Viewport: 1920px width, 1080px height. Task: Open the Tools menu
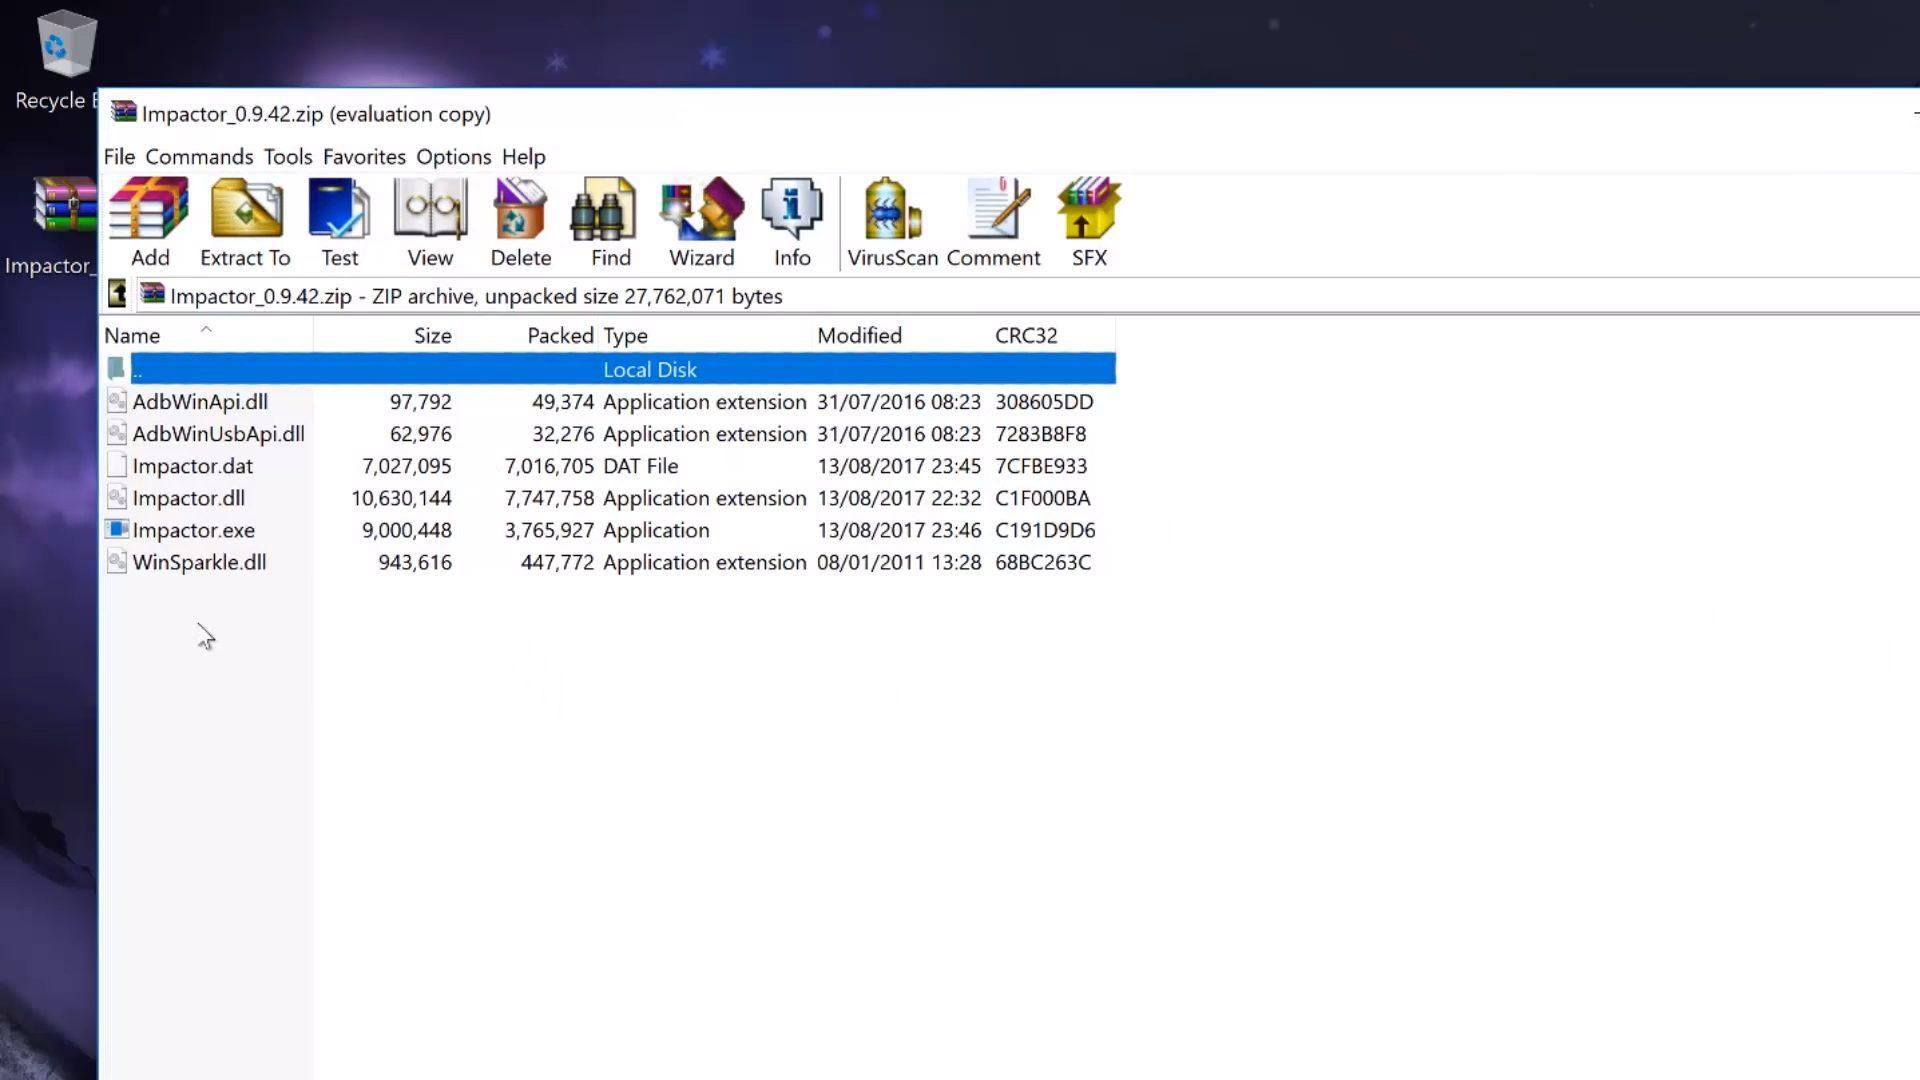click(x=288, y=157)
